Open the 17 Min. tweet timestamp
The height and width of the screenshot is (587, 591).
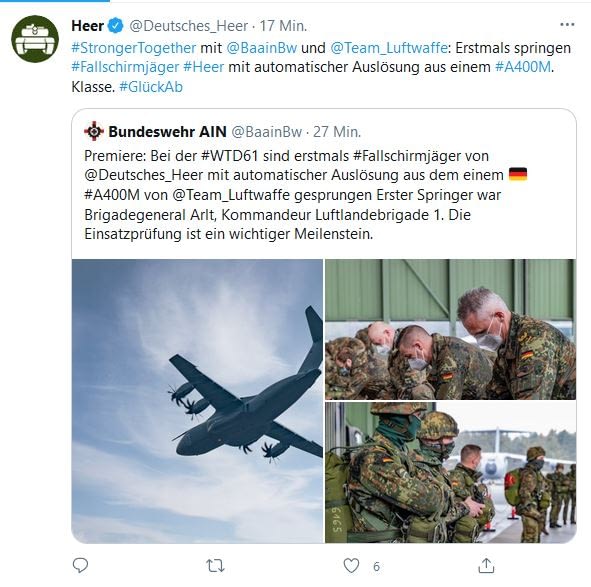[283, 26]
